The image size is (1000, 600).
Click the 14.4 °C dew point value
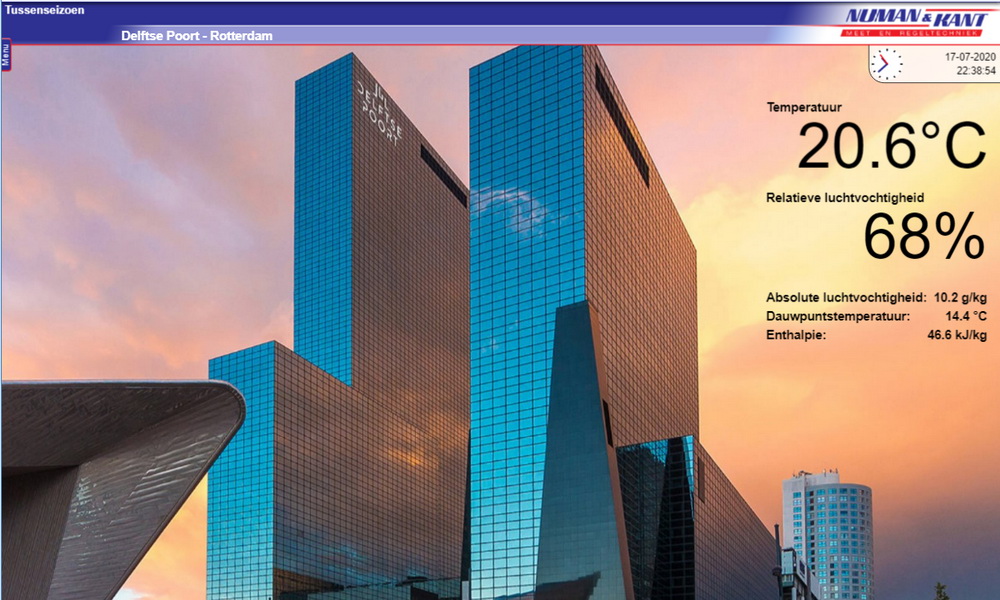[x=966, y=317]
